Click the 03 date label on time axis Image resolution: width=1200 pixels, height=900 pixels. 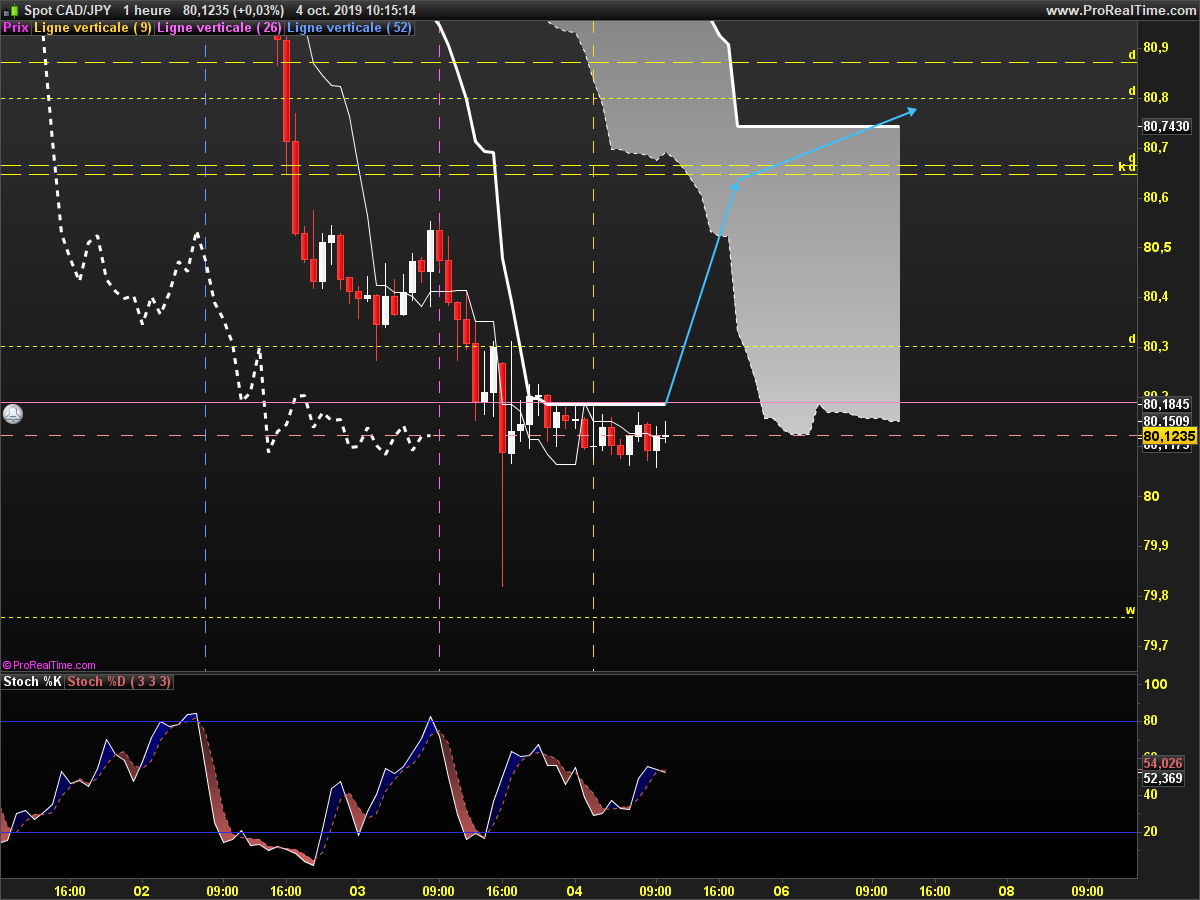tap(357, 890)
